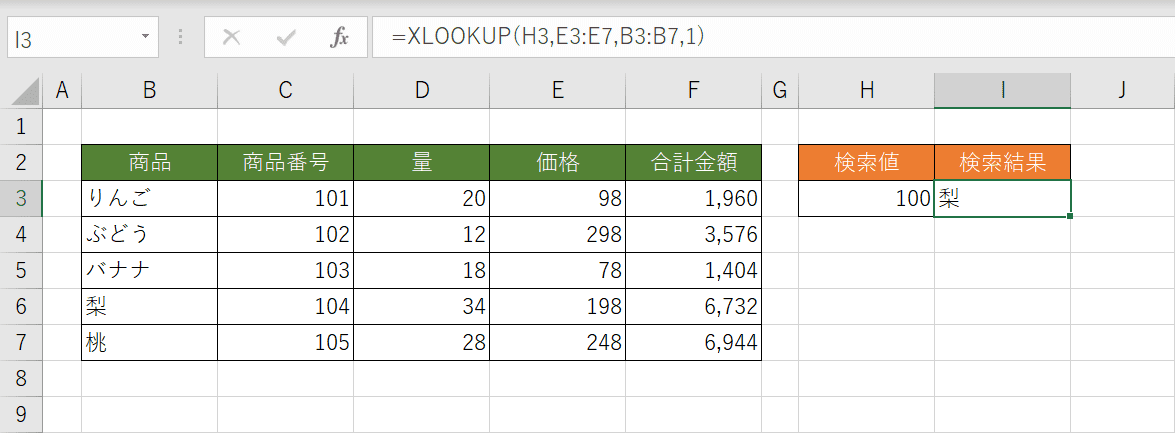Select column D header
This screenshot has width=1175, height=433.
[422, 91]
